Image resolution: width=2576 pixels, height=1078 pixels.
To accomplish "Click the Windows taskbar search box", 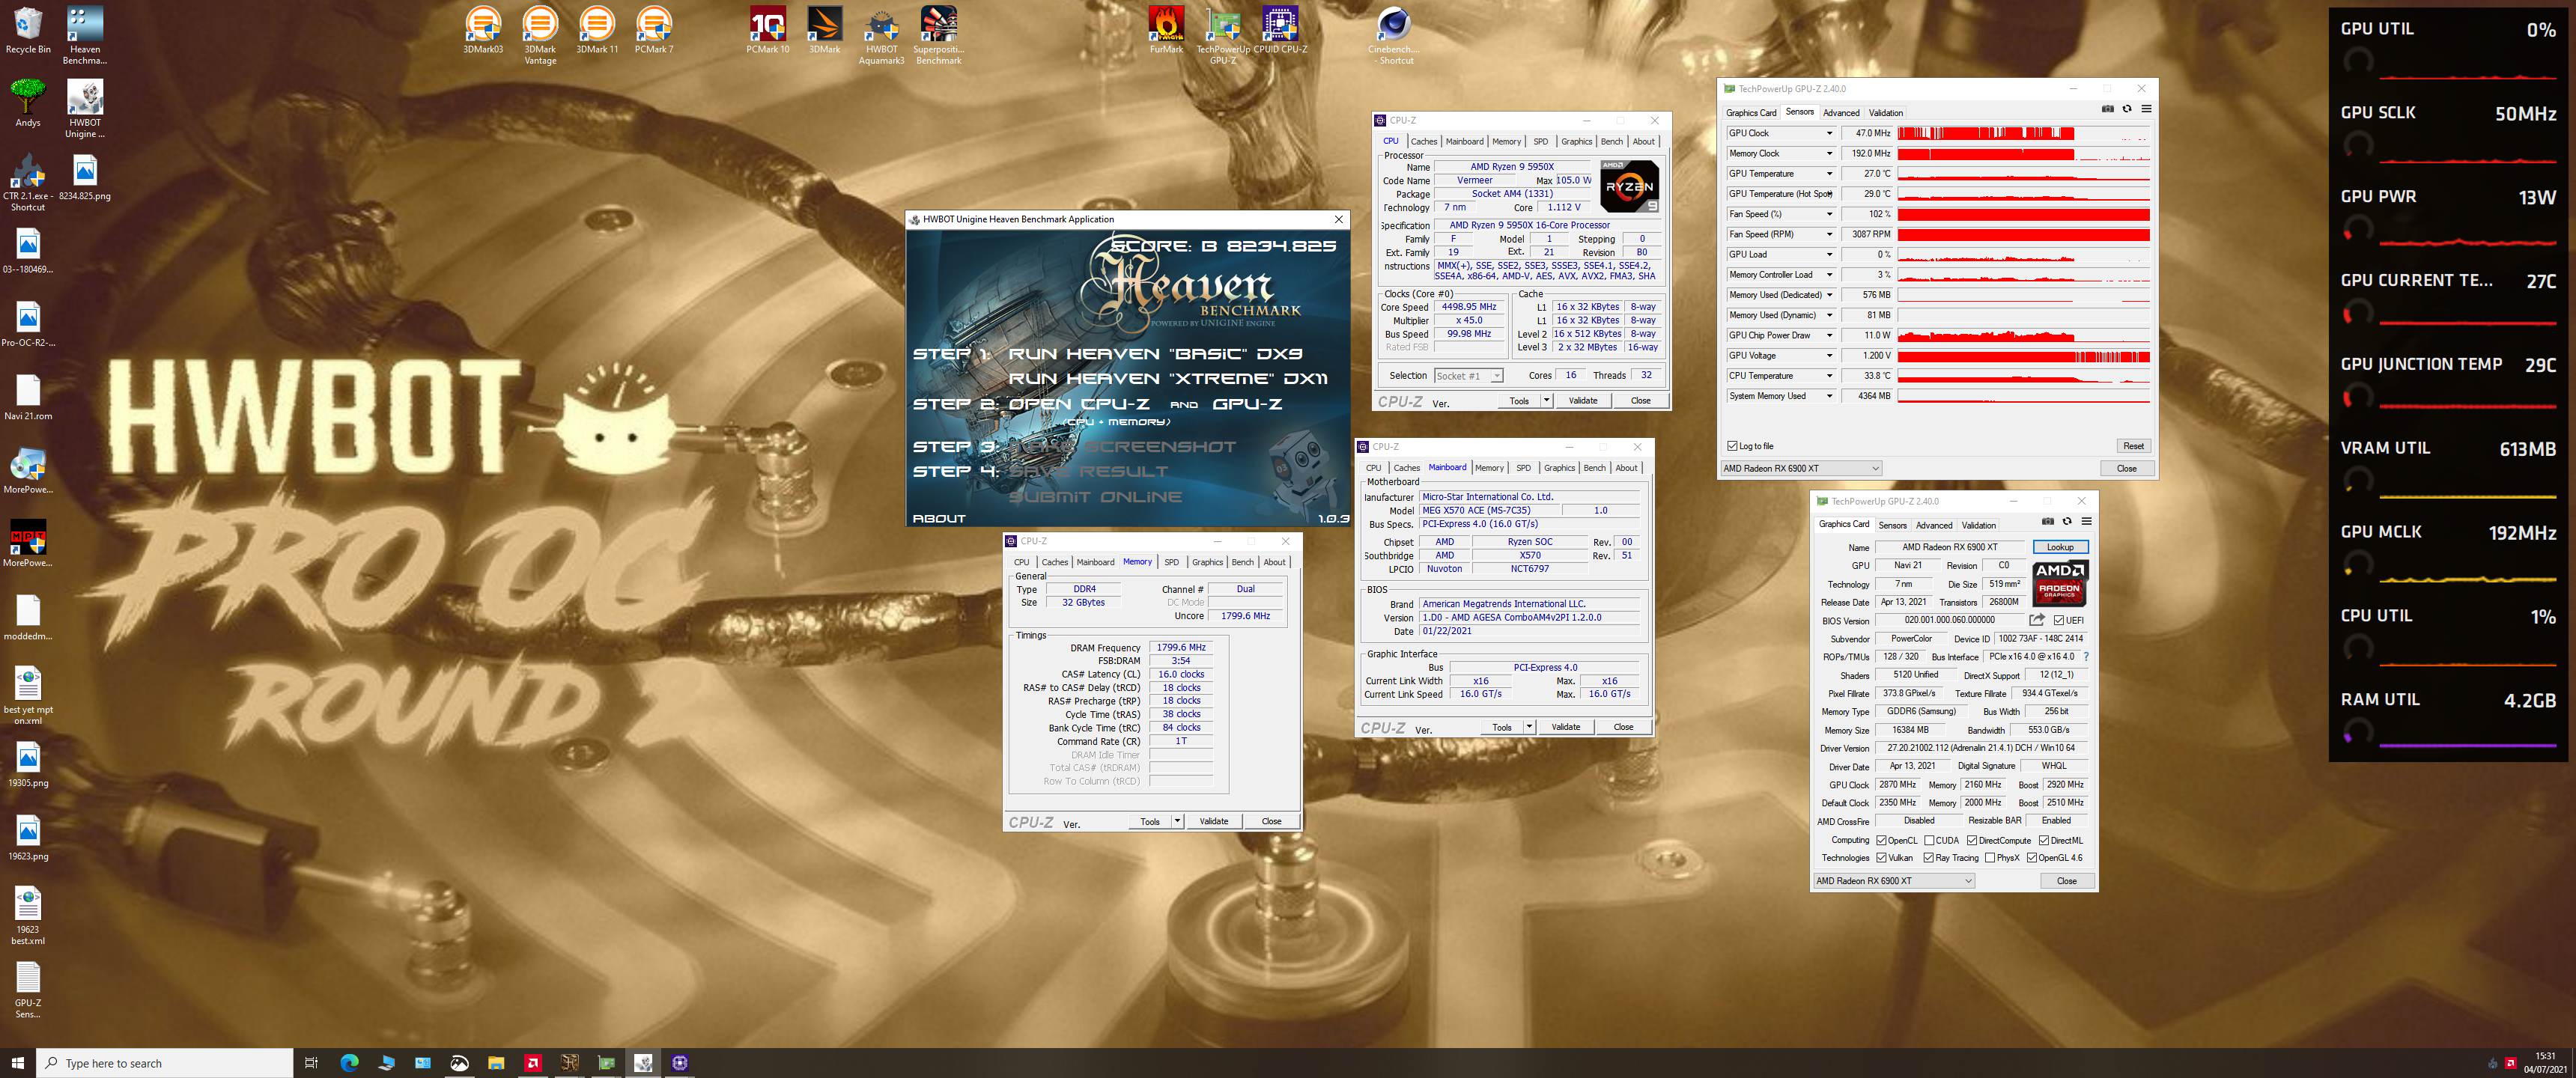I will point(165,1062).
